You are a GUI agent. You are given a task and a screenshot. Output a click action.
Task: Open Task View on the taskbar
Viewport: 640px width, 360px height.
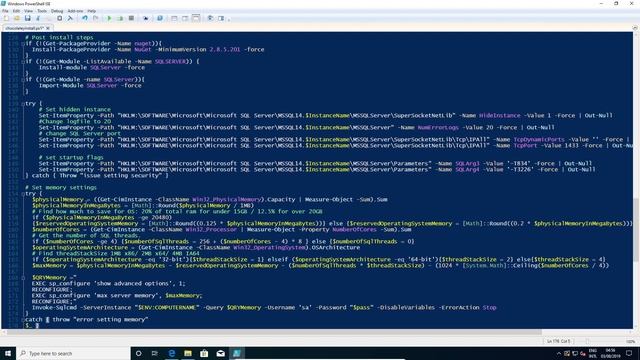(x=155, y=353)
